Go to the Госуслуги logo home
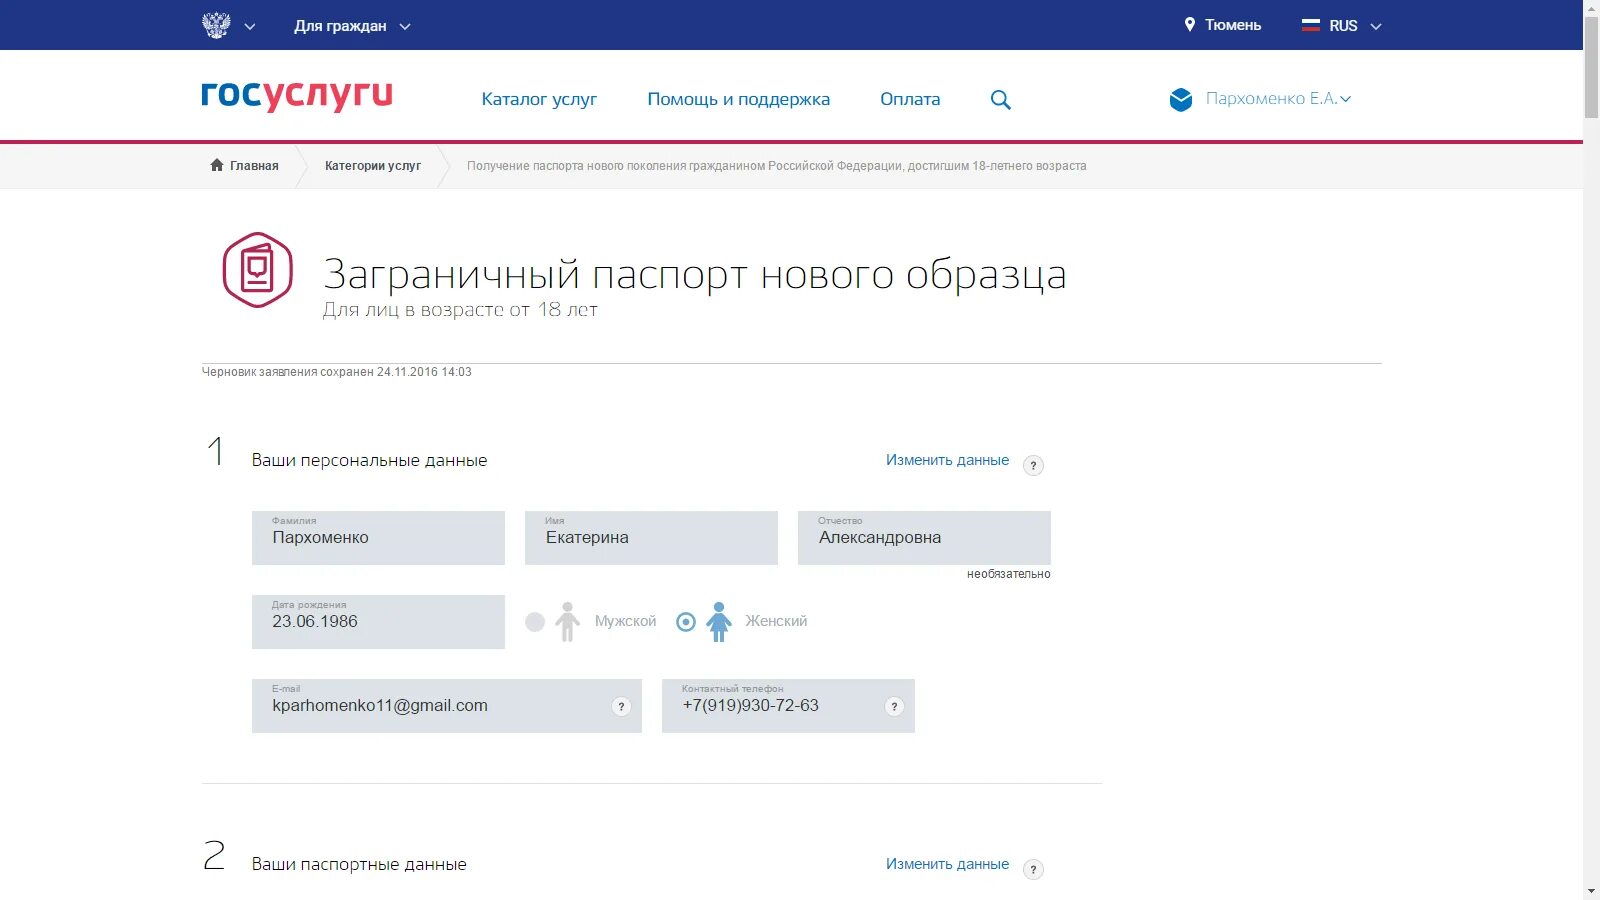 [297, 95]
